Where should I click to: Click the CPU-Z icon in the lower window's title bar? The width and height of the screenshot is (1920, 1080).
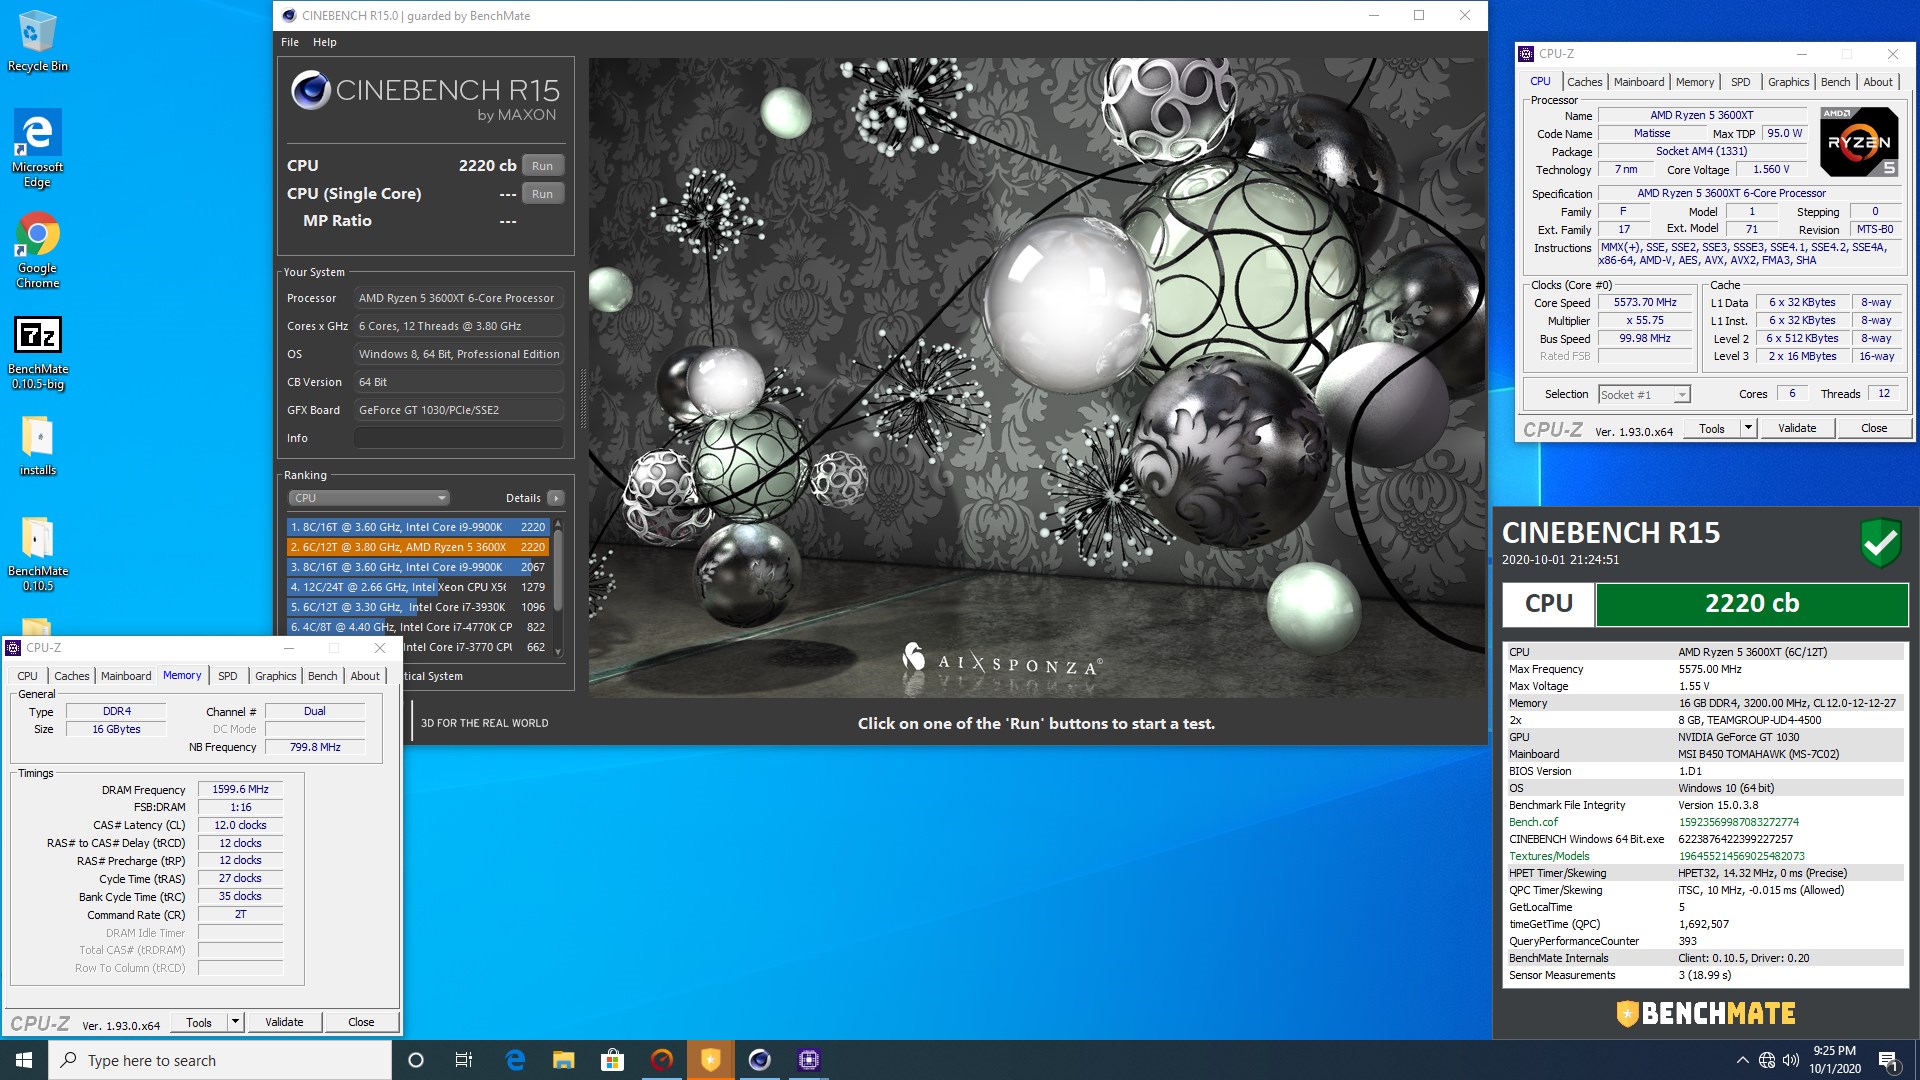click(13, 648)
